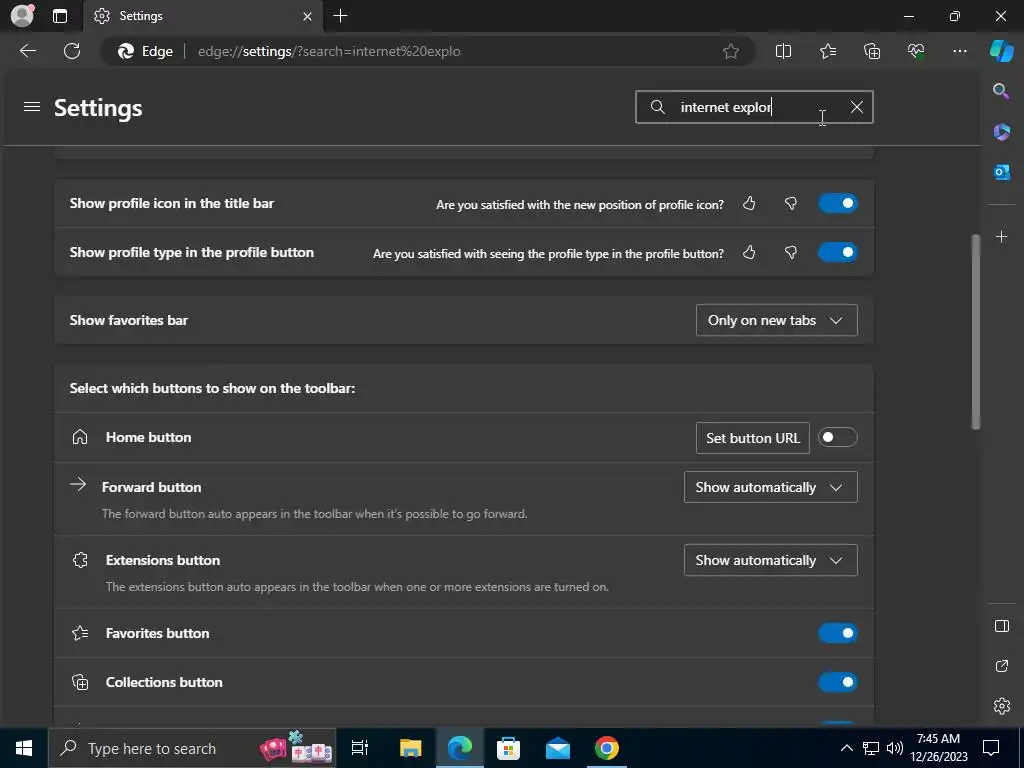Image resolution: width=1024 pixels, height=768 pixels.
Task: Open the tab actions menu icon
Action: click(59, 16)
